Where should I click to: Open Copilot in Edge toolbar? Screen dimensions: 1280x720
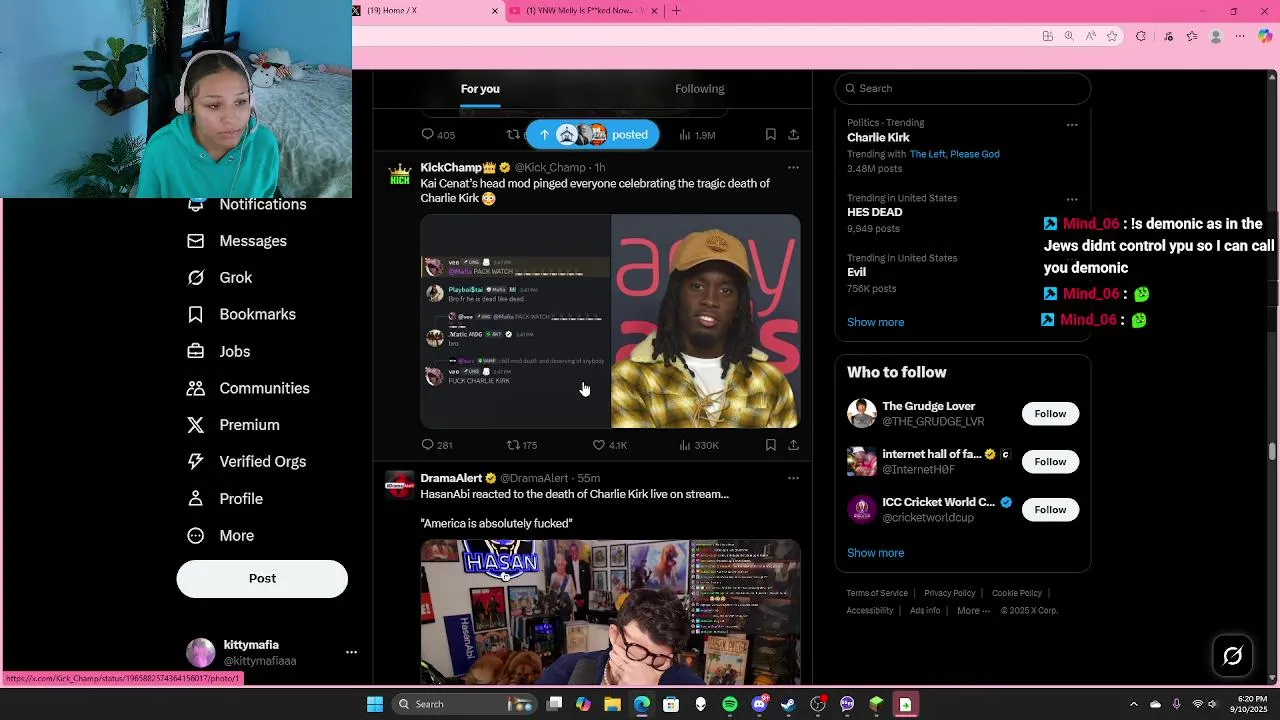coord(1265,36)
